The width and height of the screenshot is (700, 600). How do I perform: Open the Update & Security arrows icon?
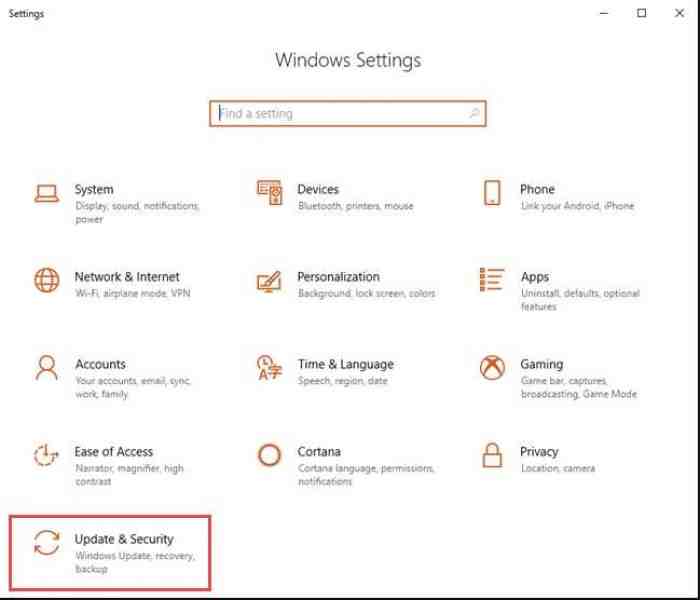pos(46,542)
